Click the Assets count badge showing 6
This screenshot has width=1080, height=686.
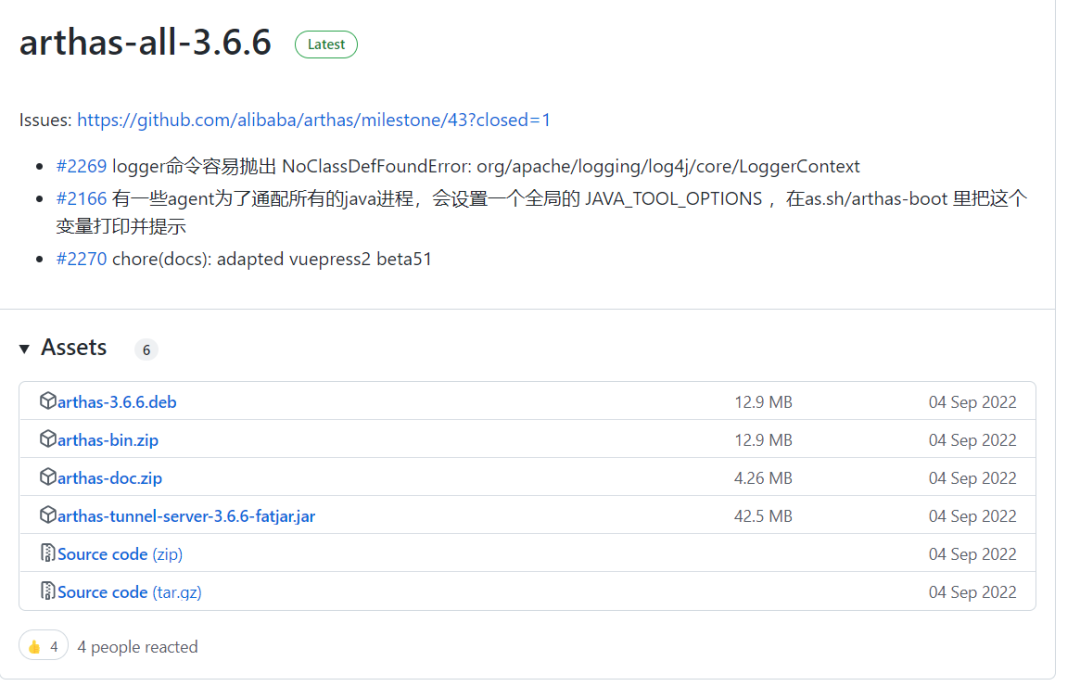click(x=146, y=350)
